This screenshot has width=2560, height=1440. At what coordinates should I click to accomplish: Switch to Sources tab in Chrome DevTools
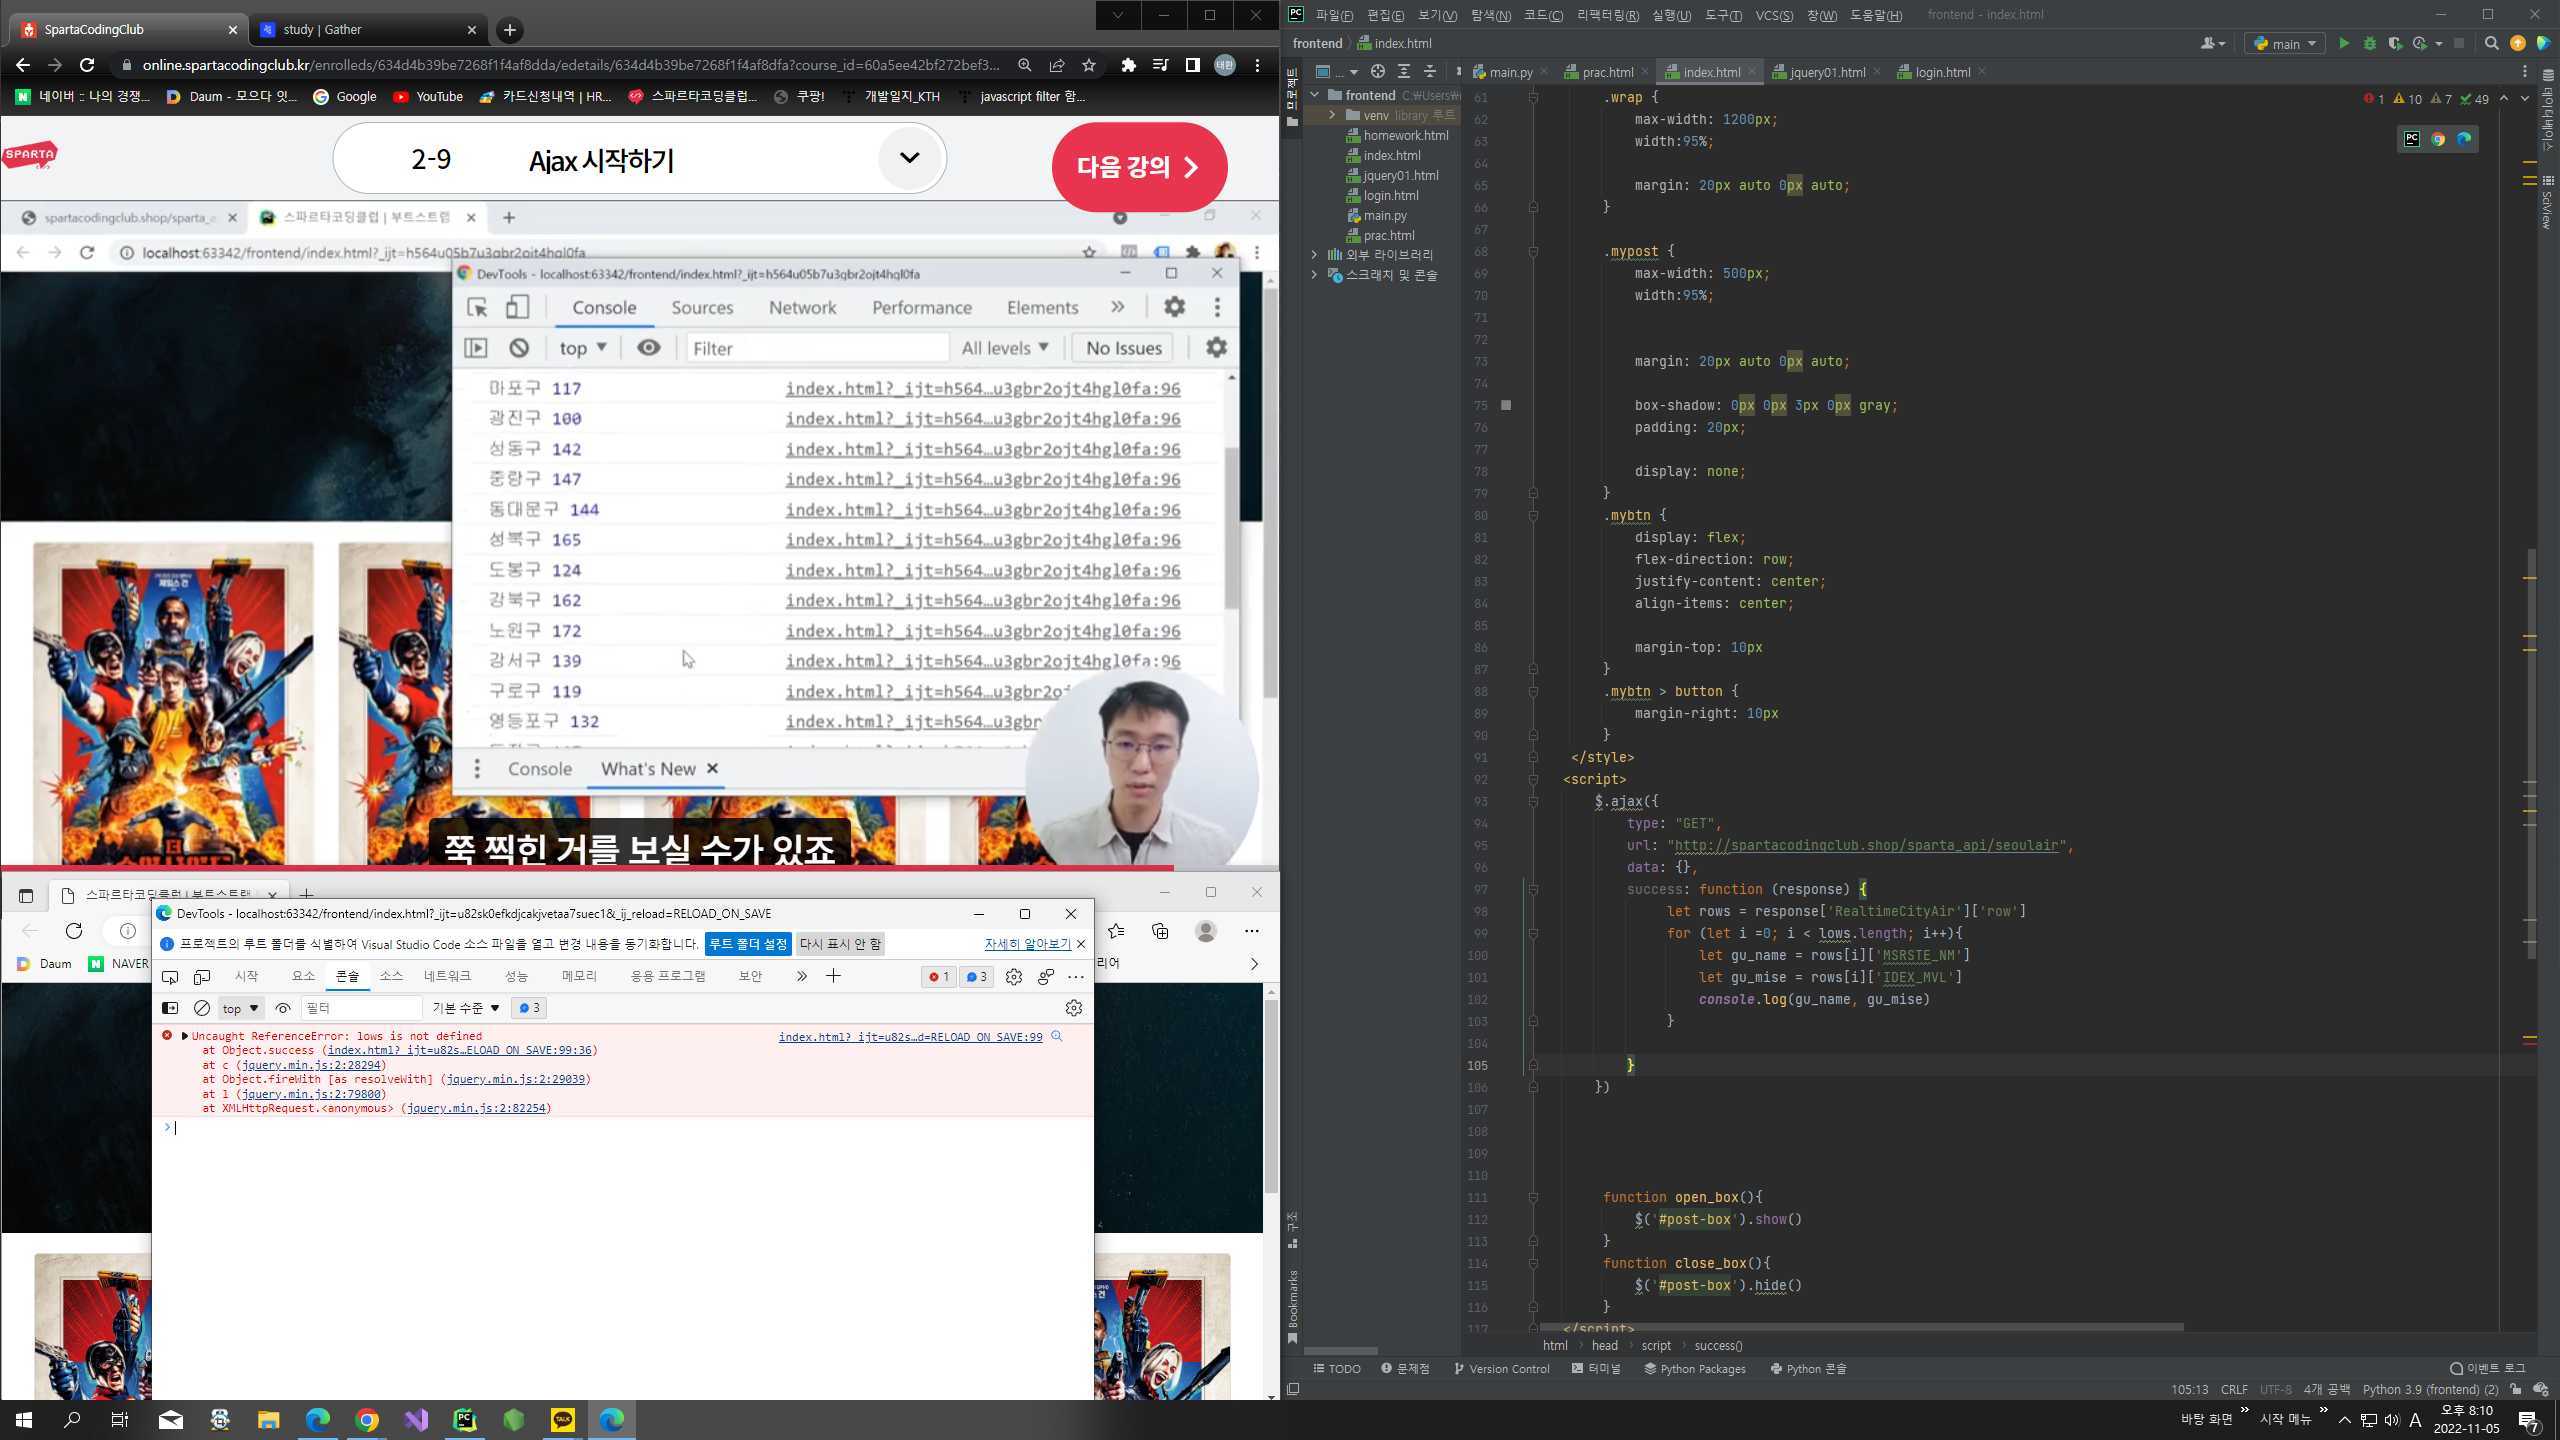tap(702, 308)
